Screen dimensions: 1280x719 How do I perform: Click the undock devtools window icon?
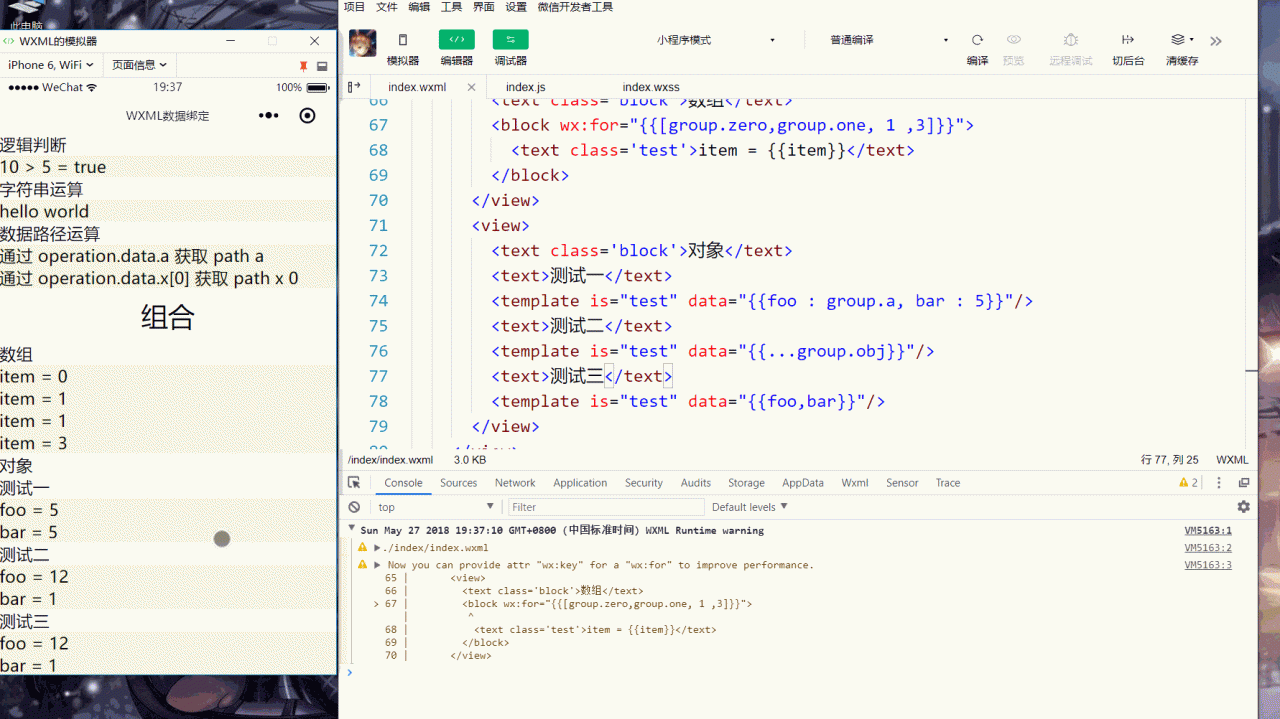[x=1244, y=483]
